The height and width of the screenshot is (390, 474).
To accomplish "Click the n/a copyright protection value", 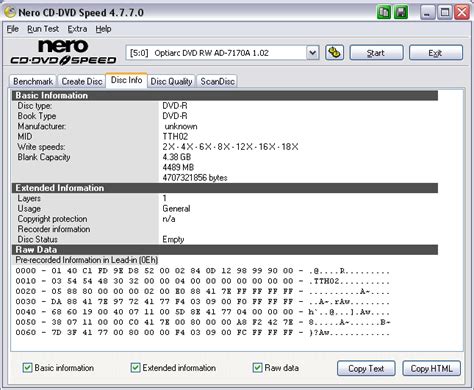I will pyautogui.click(x=169, y=219).
